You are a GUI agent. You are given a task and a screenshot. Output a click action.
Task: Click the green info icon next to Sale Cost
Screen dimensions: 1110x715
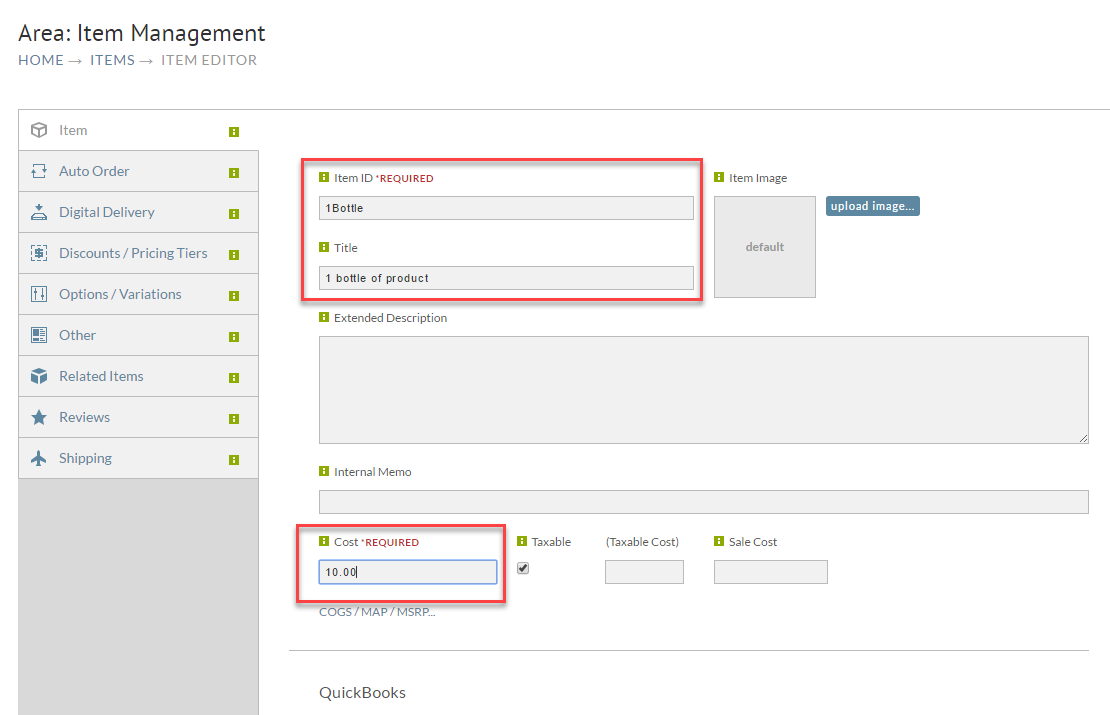coord(719,541)
